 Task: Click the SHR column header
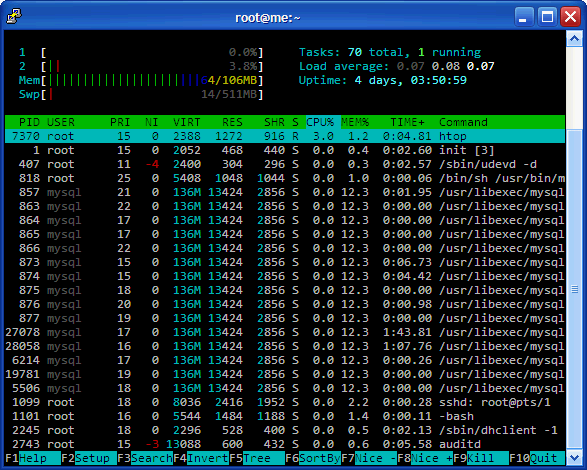pyautogui.click(x=274, y=122)
